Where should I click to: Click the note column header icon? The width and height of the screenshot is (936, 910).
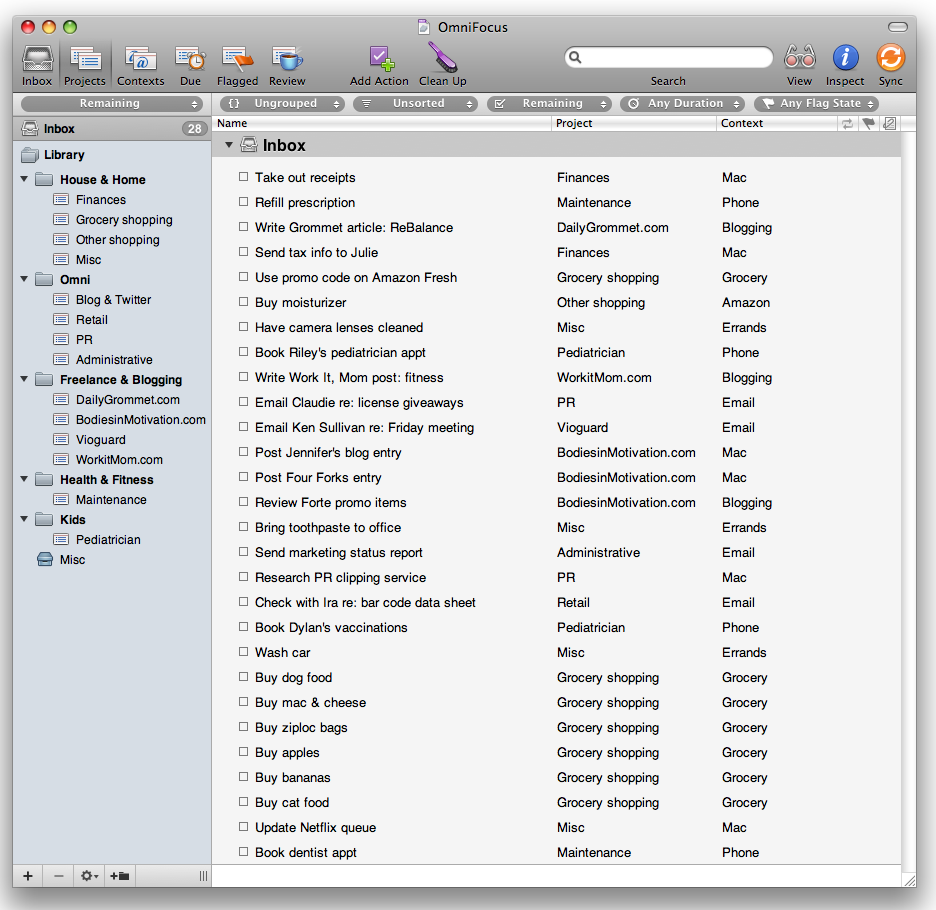pyautogui.click(x=889, y=124)
